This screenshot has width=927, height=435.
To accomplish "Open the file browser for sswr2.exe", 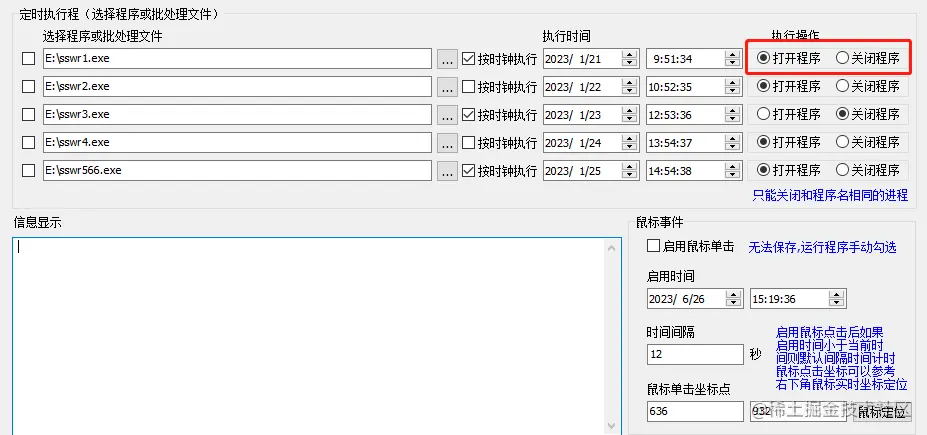I will pos(448,86).
